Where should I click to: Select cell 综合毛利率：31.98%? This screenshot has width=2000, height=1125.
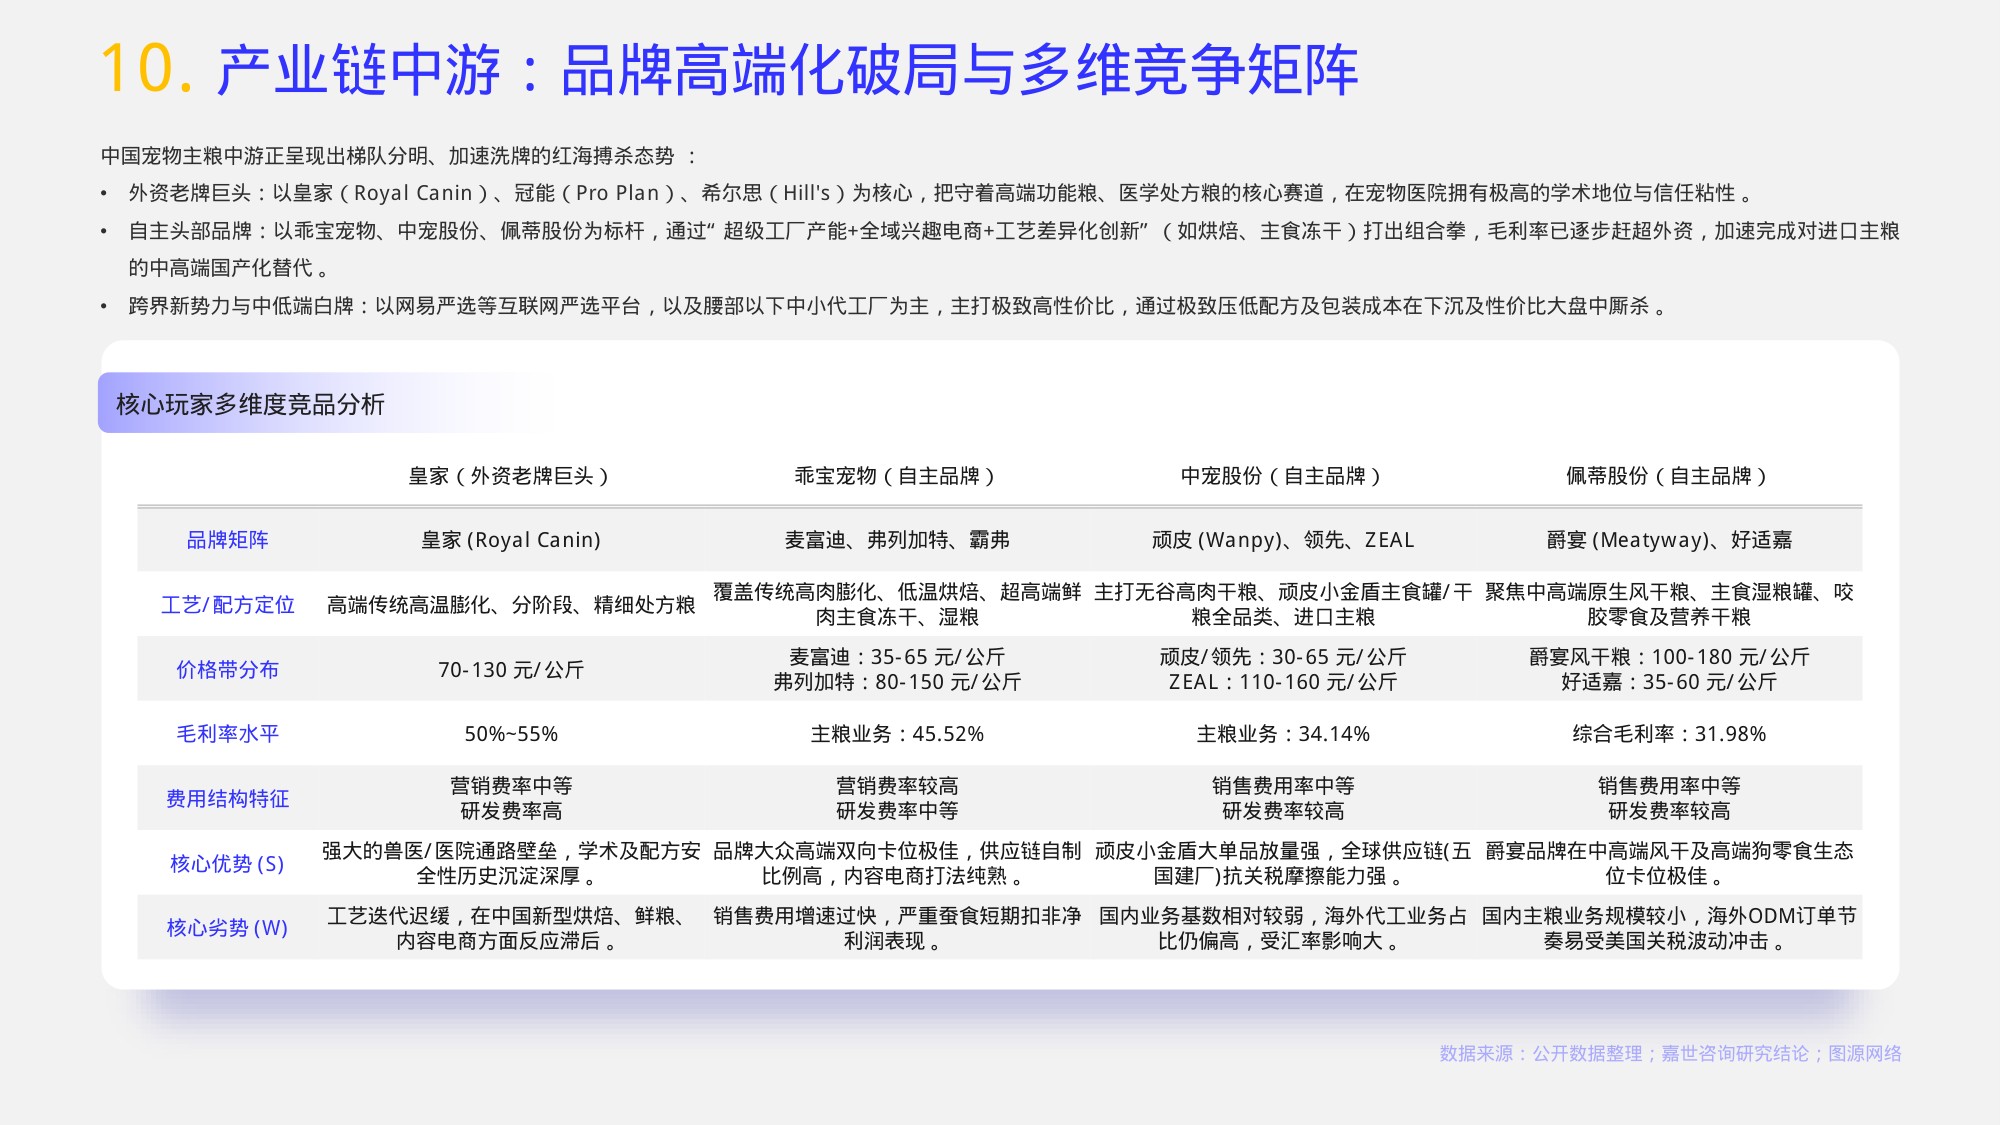1669,734
